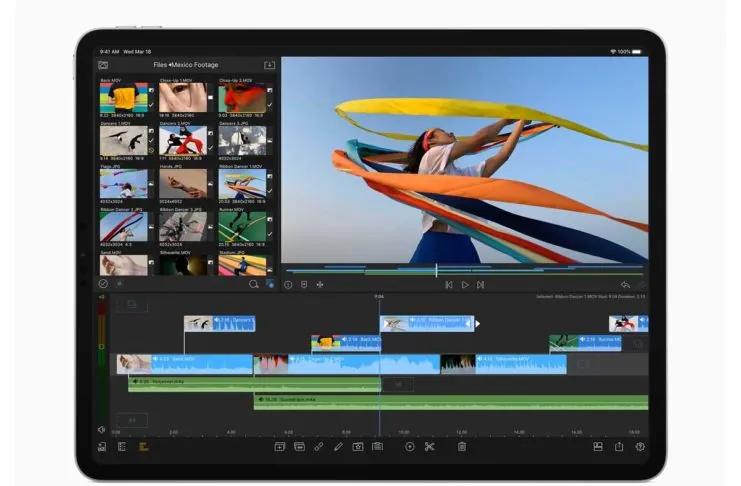741x486 pixels.
Task: Open the clip info icon below preview
Action: pyautogui.click(x=288, y=285)
